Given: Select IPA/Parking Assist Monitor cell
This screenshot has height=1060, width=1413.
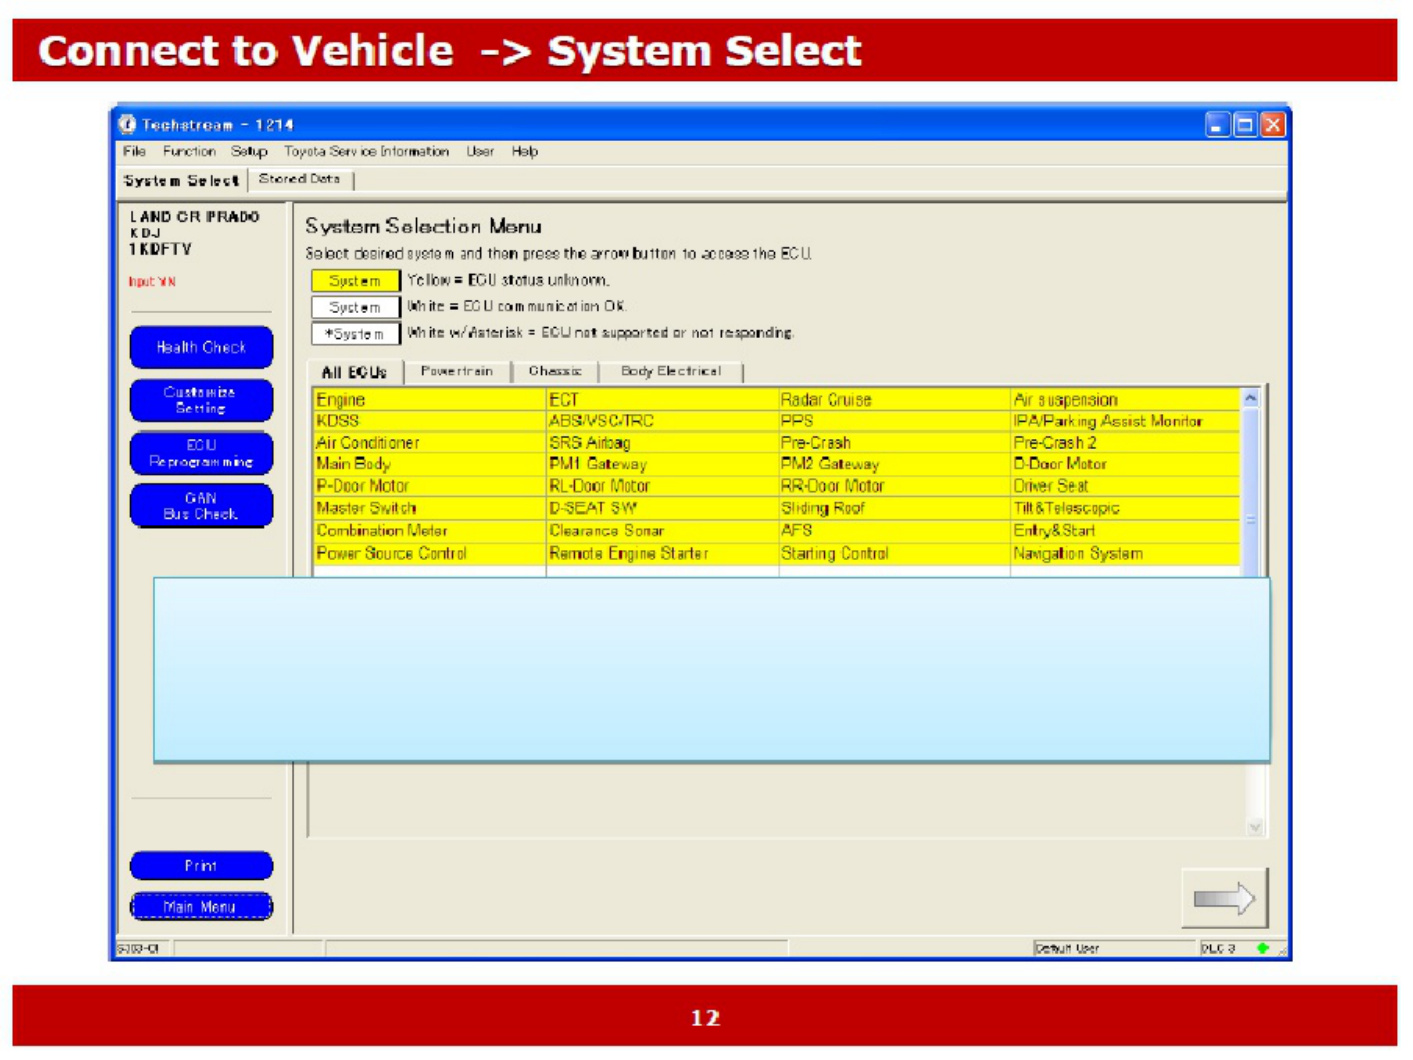Looking at the screenshot, I should [x=1126, y=421].
